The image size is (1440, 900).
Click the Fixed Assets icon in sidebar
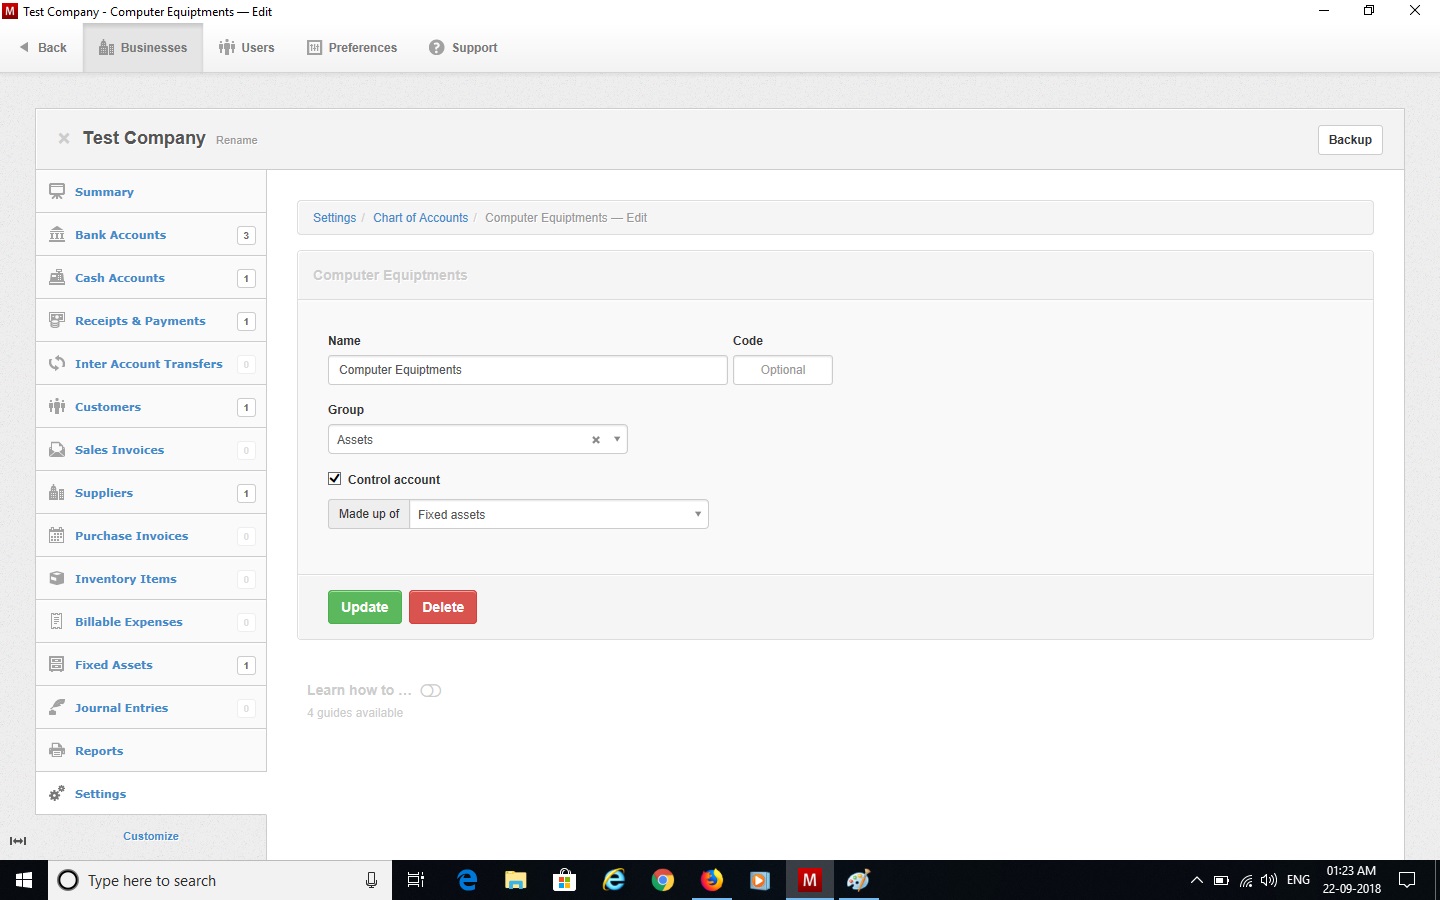(57, 664)
